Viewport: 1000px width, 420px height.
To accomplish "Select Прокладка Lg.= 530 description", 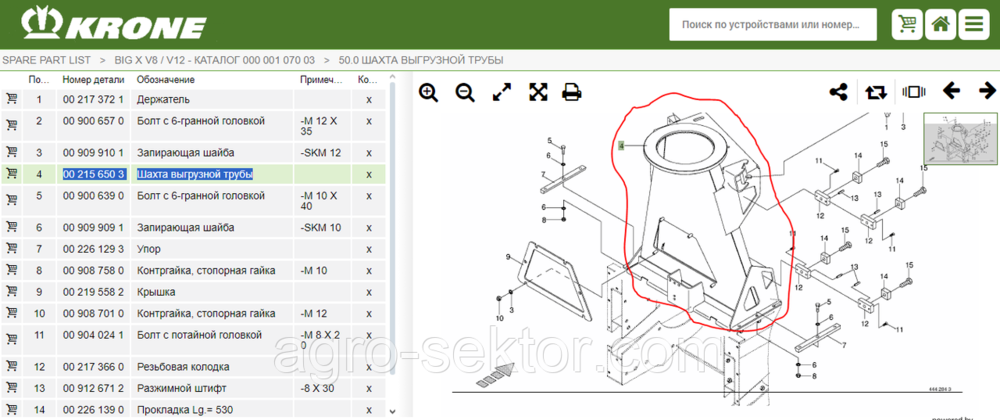I will (x=184, y=410).
